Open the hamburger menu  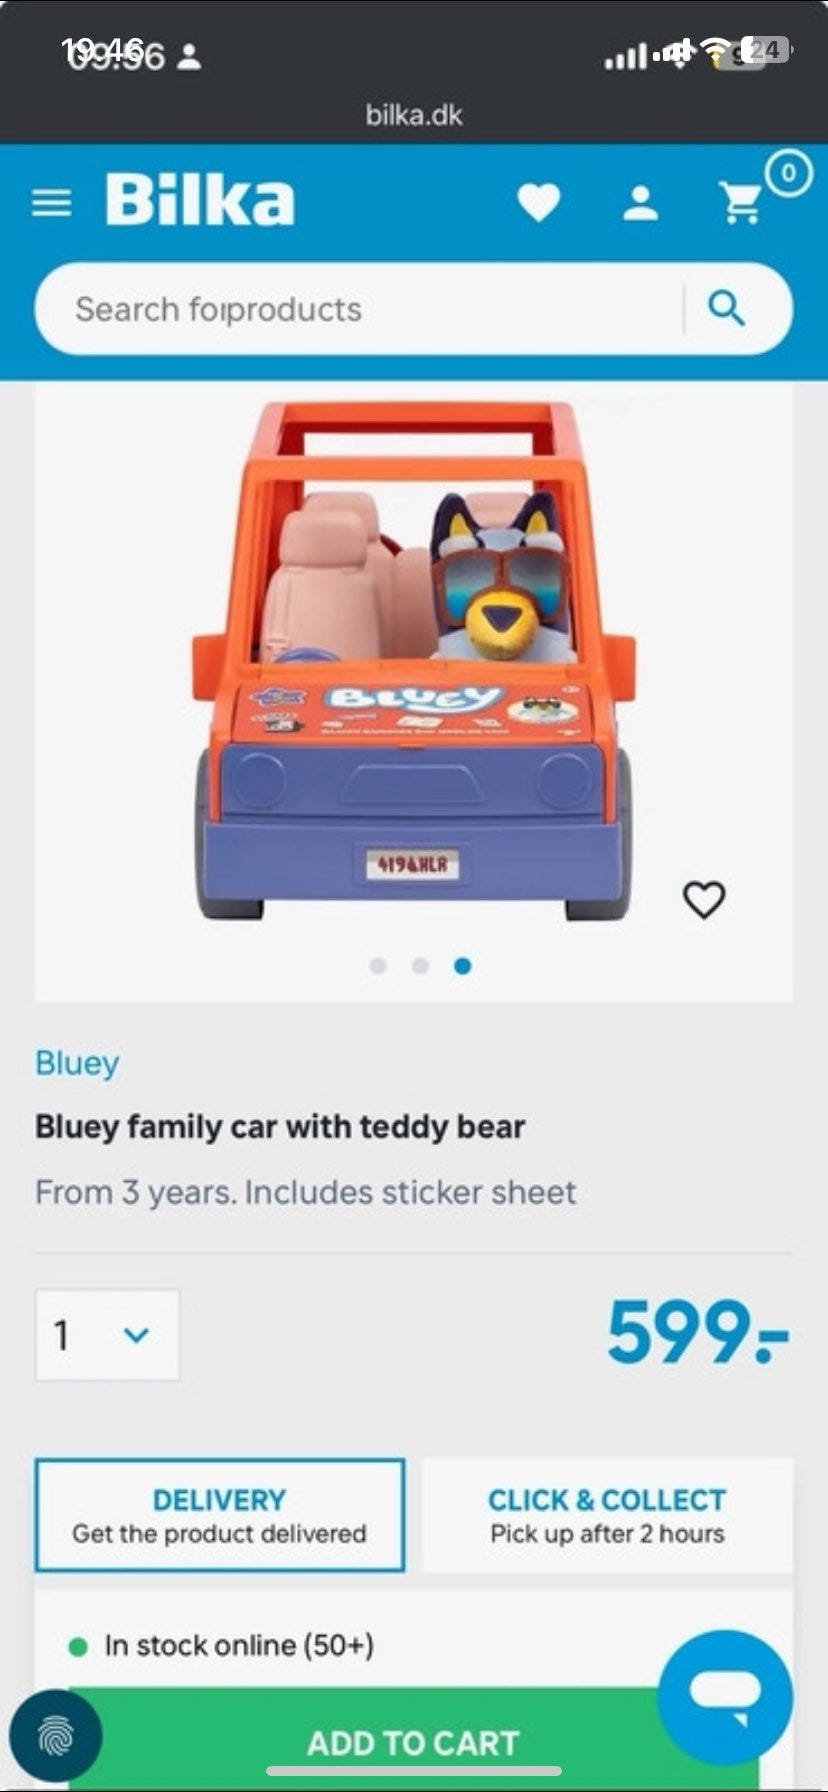coord(52,203)
